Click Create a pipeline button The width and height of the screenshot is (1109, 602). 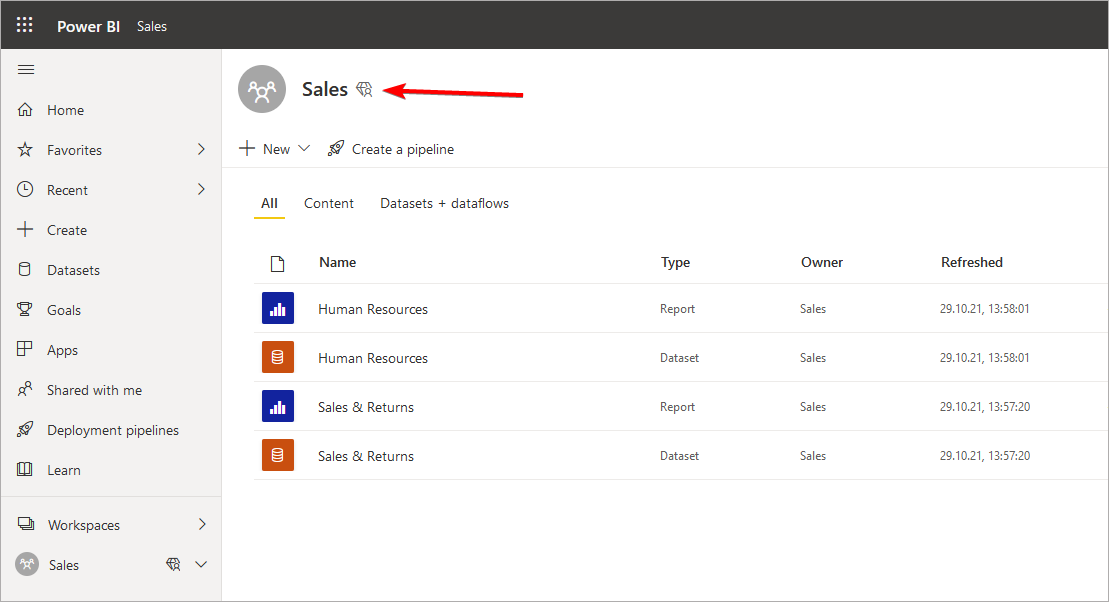(391, 149)
